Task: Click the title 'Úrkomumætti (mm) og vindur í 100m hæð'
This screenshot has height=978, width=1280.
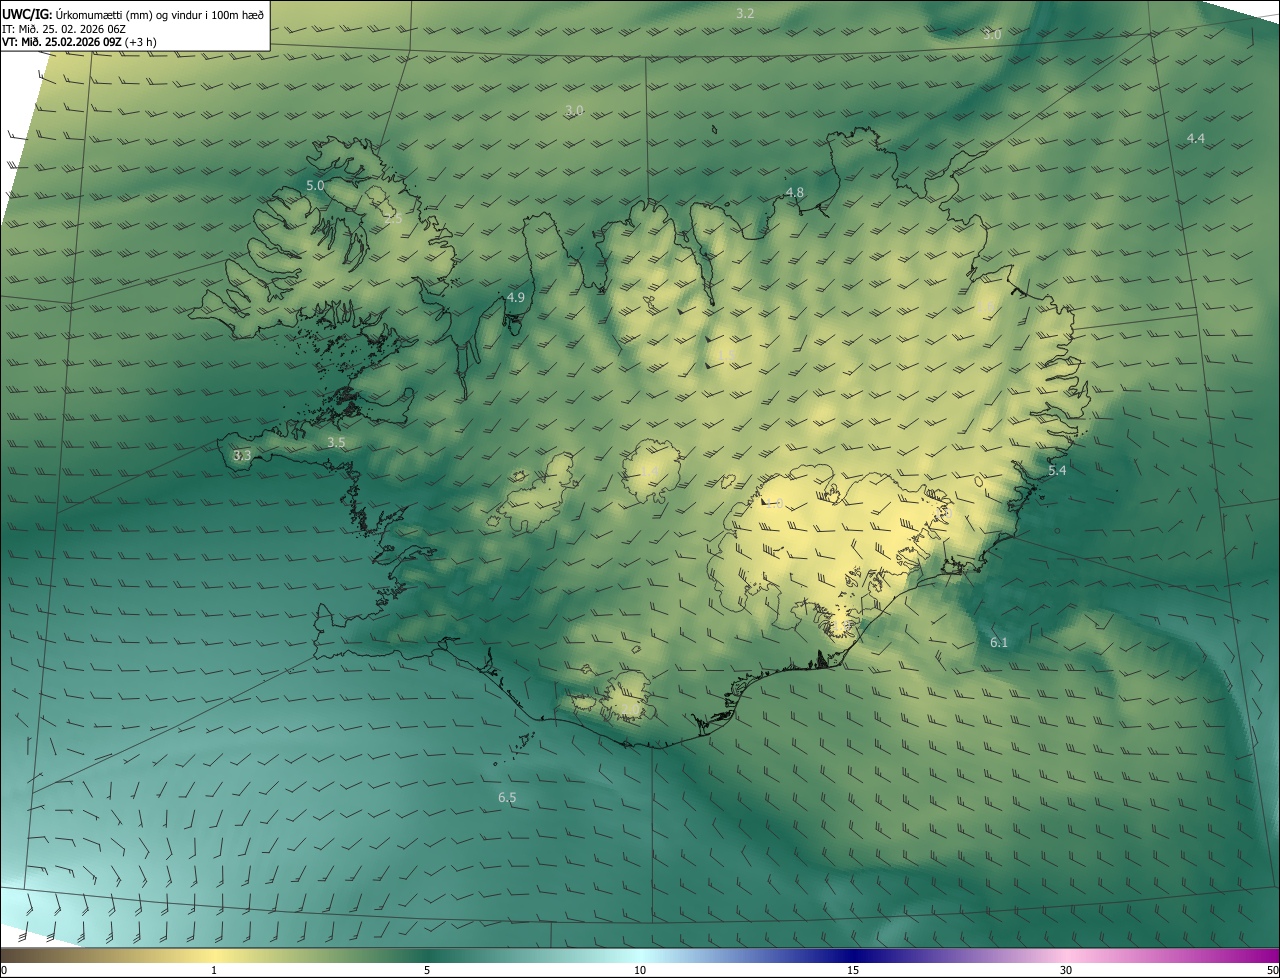Action: (x=159, y=14)
